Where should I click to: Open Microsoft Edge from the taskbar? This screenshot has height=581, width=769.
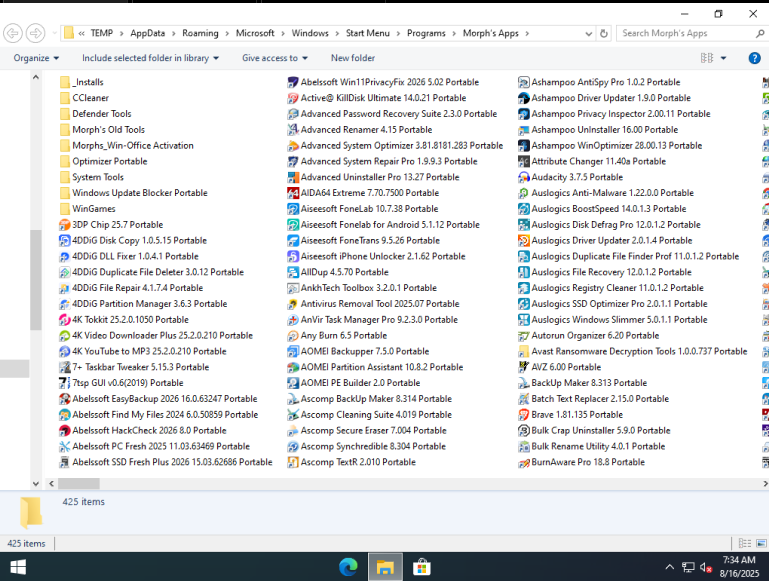pos(348,567)
